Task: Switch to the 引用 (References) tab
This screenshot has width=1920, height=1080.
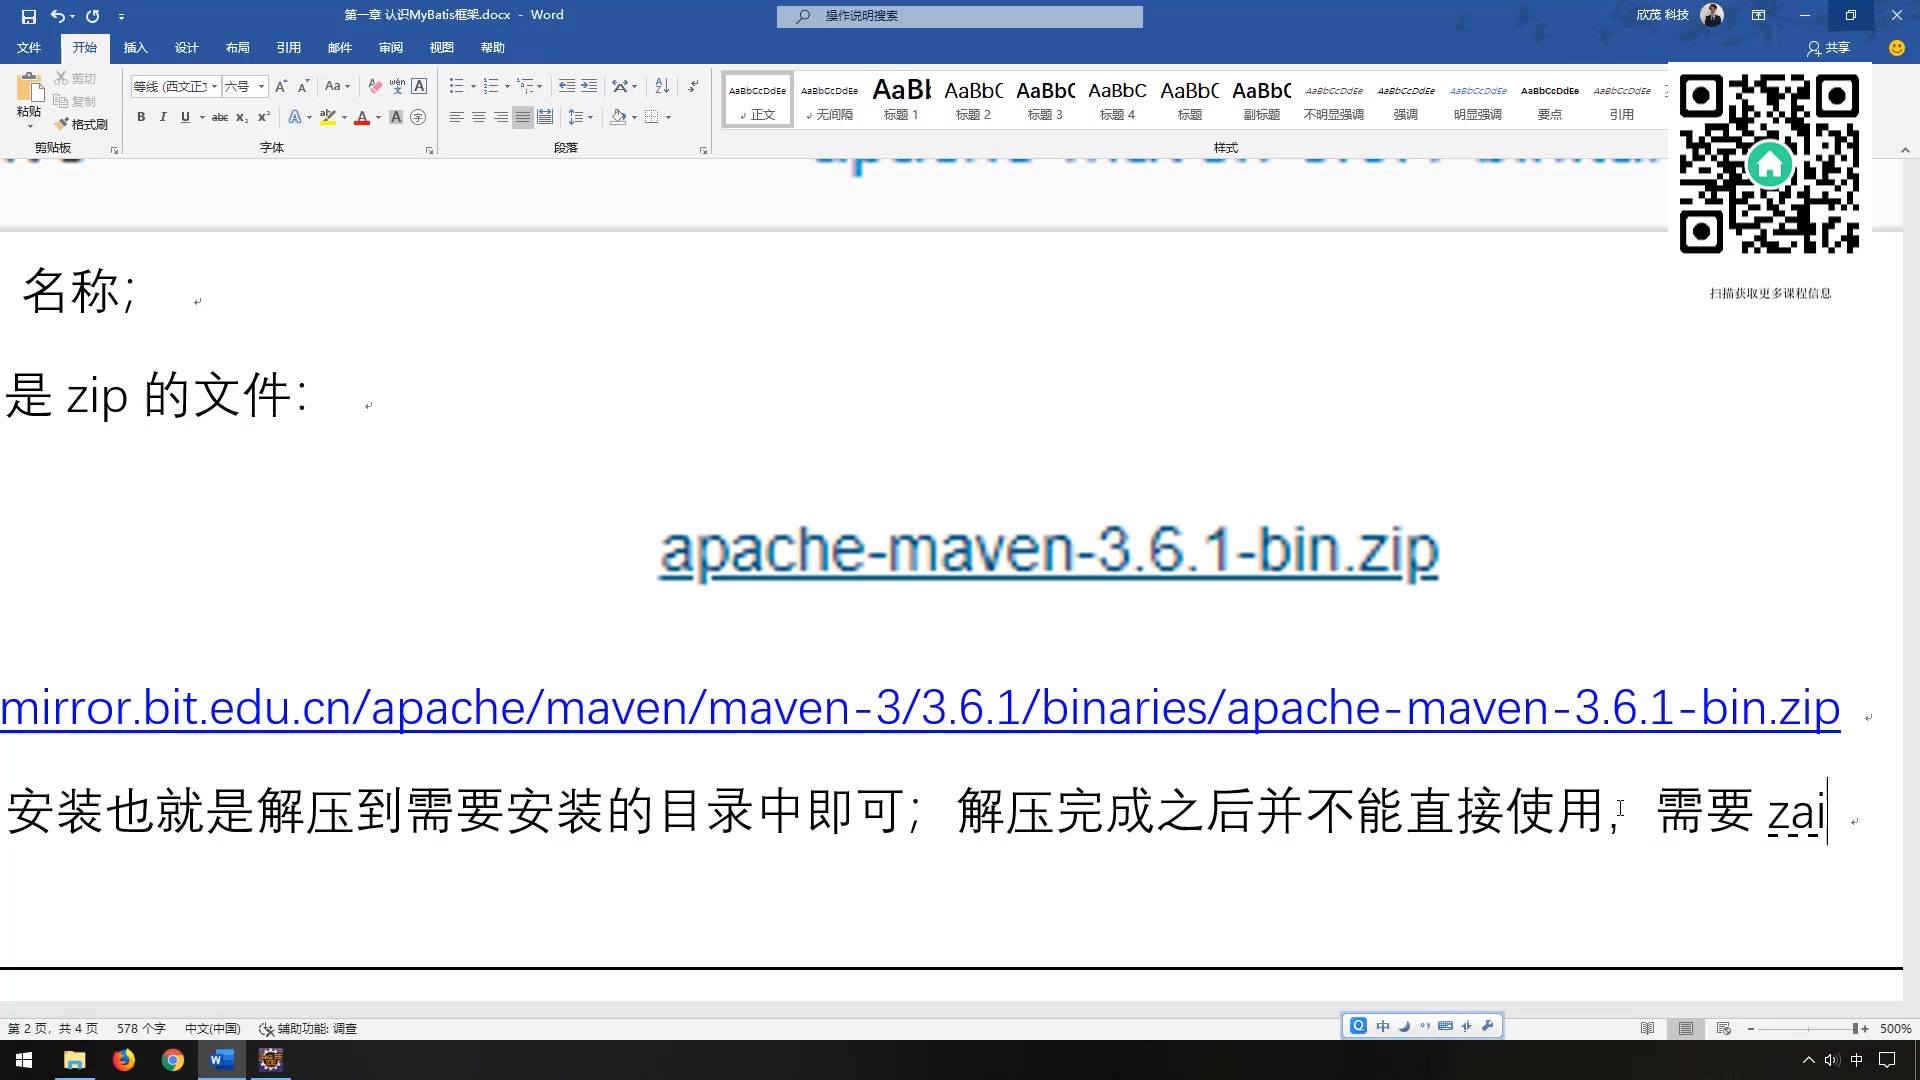Action: click(288, 47)
